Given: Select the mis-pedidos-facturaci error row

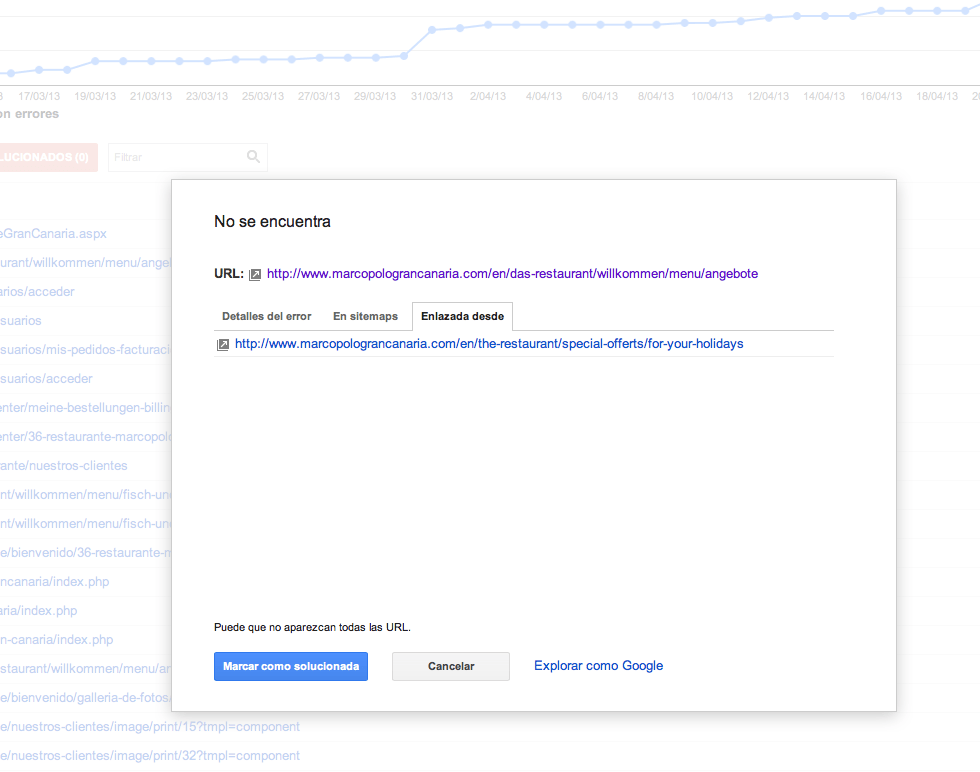Looking at the screenshot, I should click(x=85, y=349).
